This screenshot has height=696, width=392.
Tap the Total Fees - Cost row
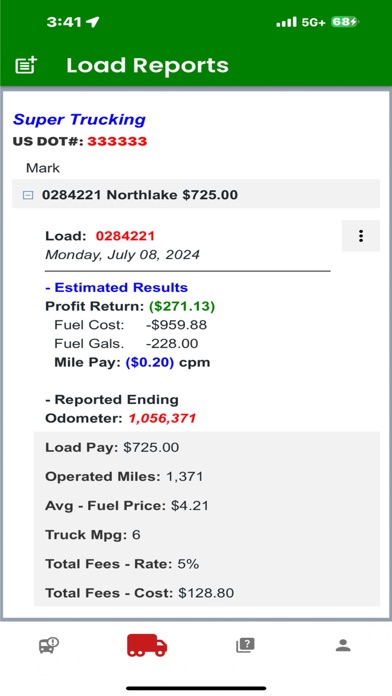click(207, 593)
